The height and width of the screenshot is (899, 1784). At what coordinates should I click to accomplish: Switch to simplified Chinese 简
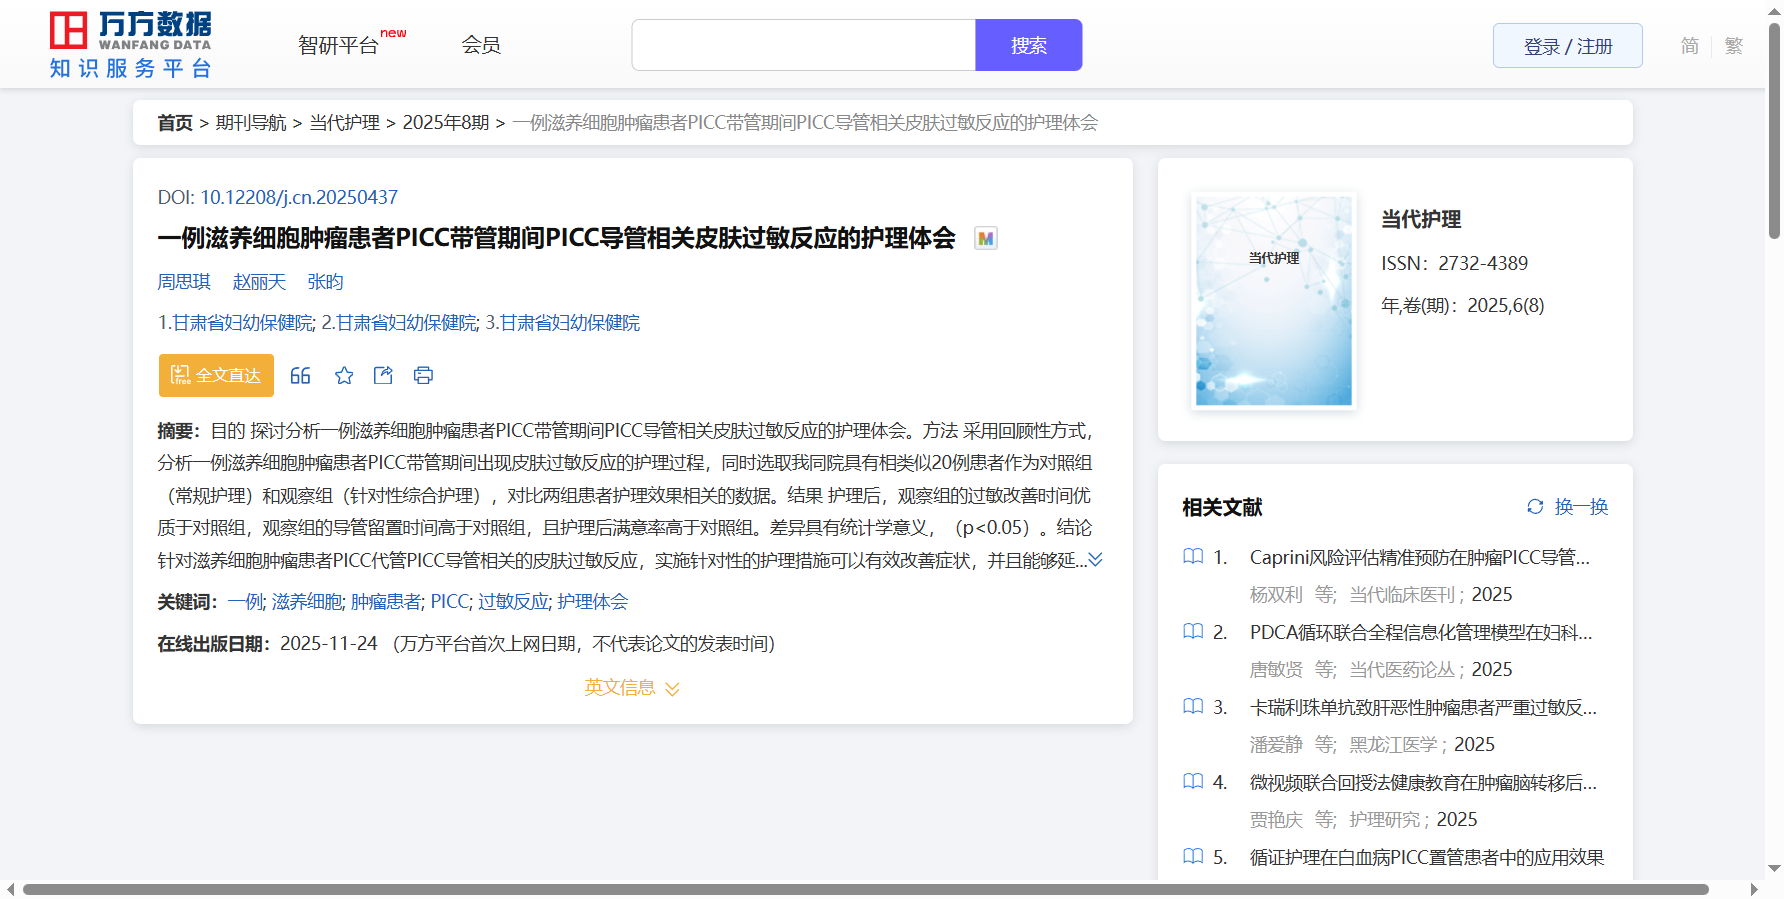(1689, 46)
